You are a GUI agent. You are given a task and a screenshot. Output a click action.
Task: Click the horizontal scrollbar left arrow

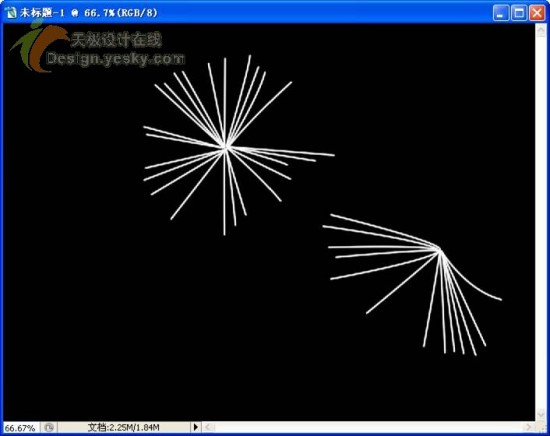point(208,427)
